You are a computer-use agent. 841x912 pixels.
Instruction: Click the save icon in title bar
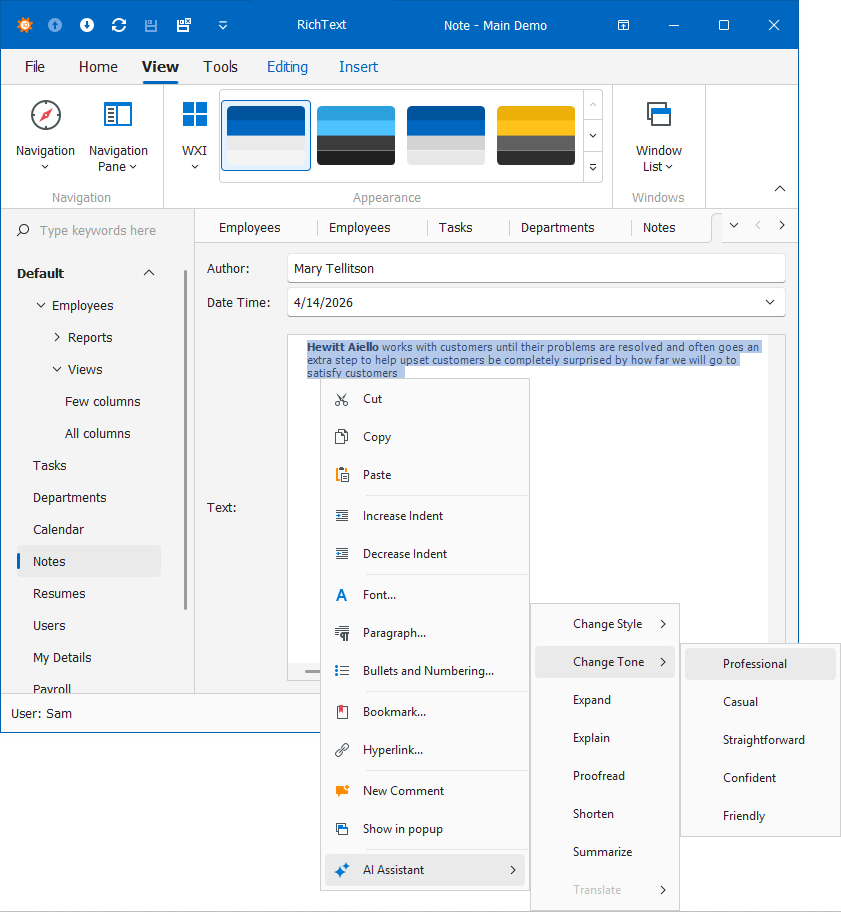coord(151,25)
